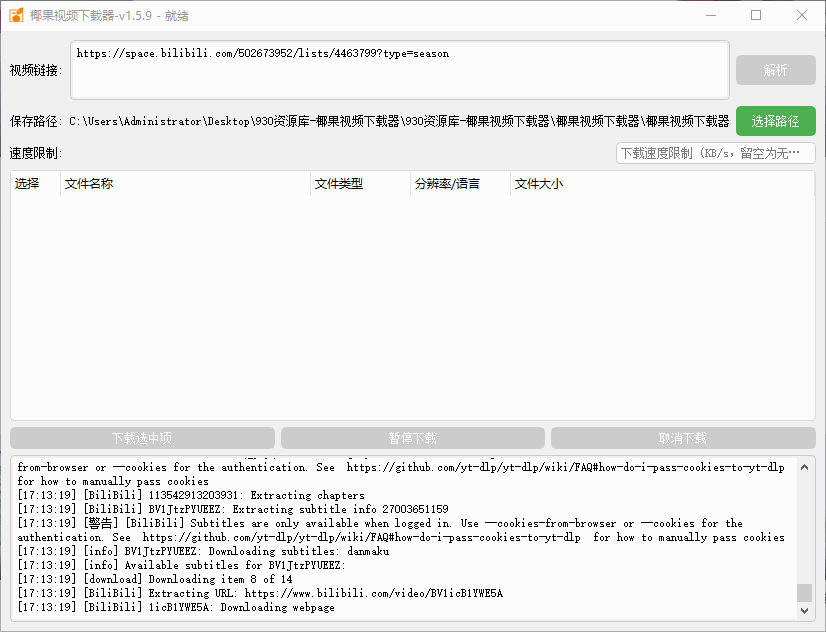Click log line 'Available subtitles for BV1JtzPYUEEZ'
Viewport: 826px width, 632px height.
[x=182, y=565]
